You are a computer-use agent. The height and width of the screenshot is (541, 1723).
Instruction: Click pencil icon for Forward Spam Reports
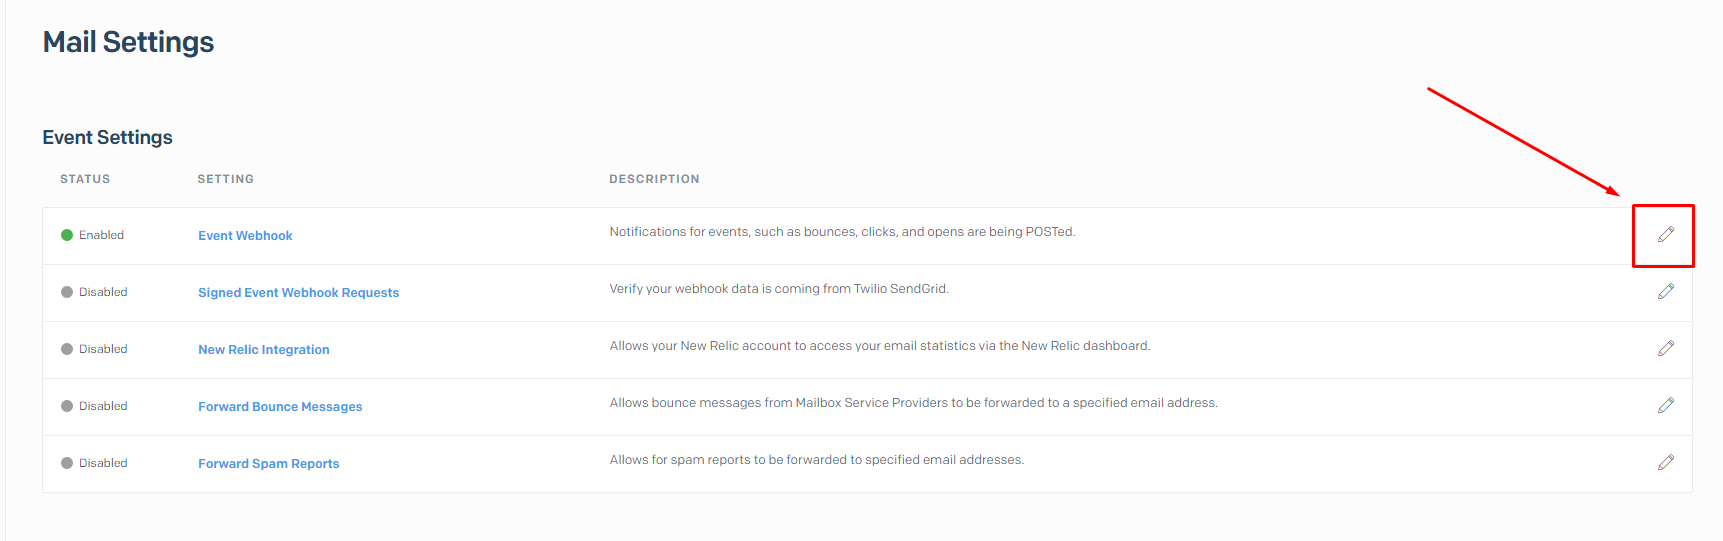pyautogui.click(x=1665, y=462)
